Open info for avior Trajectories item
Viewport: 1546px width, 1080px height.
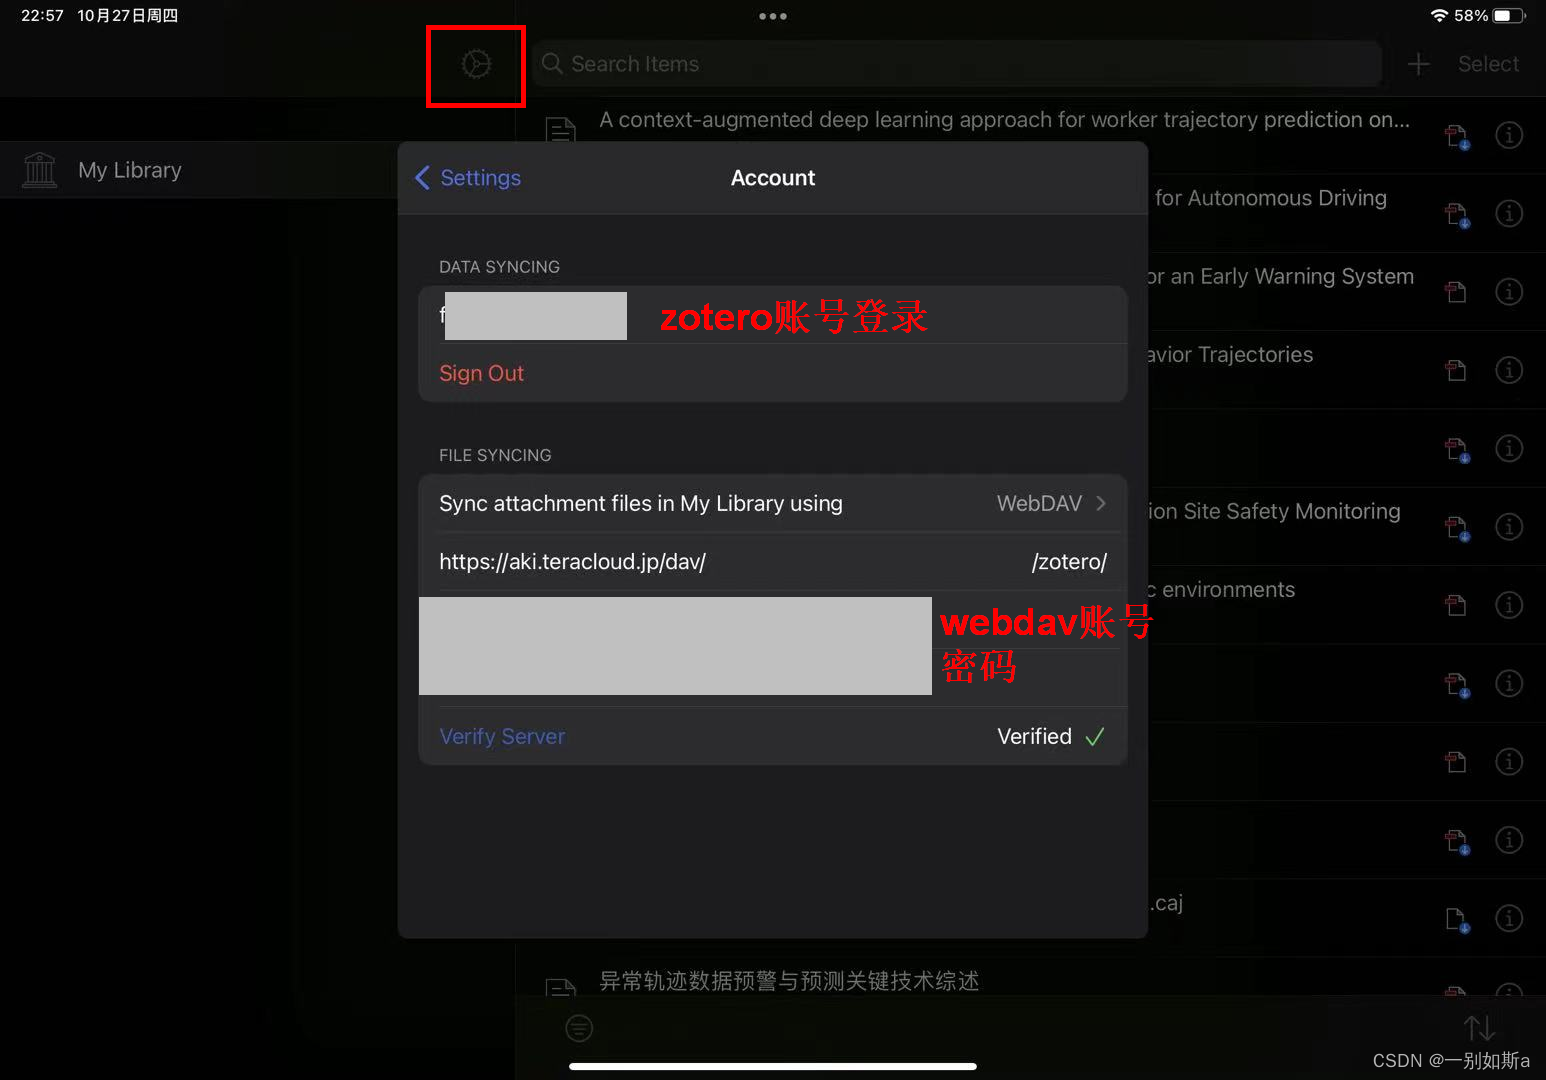pos(1508,370)
